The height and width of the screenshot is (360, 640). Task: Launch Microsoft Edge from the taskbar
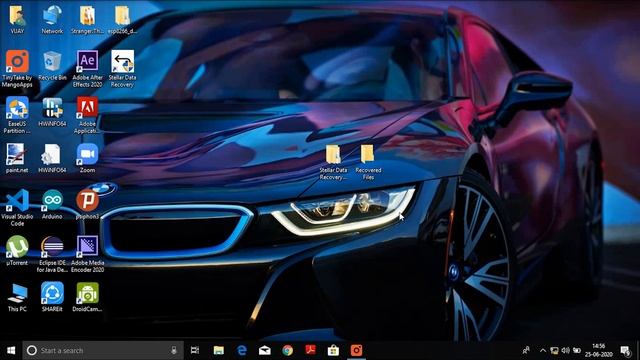coord(242,350)
